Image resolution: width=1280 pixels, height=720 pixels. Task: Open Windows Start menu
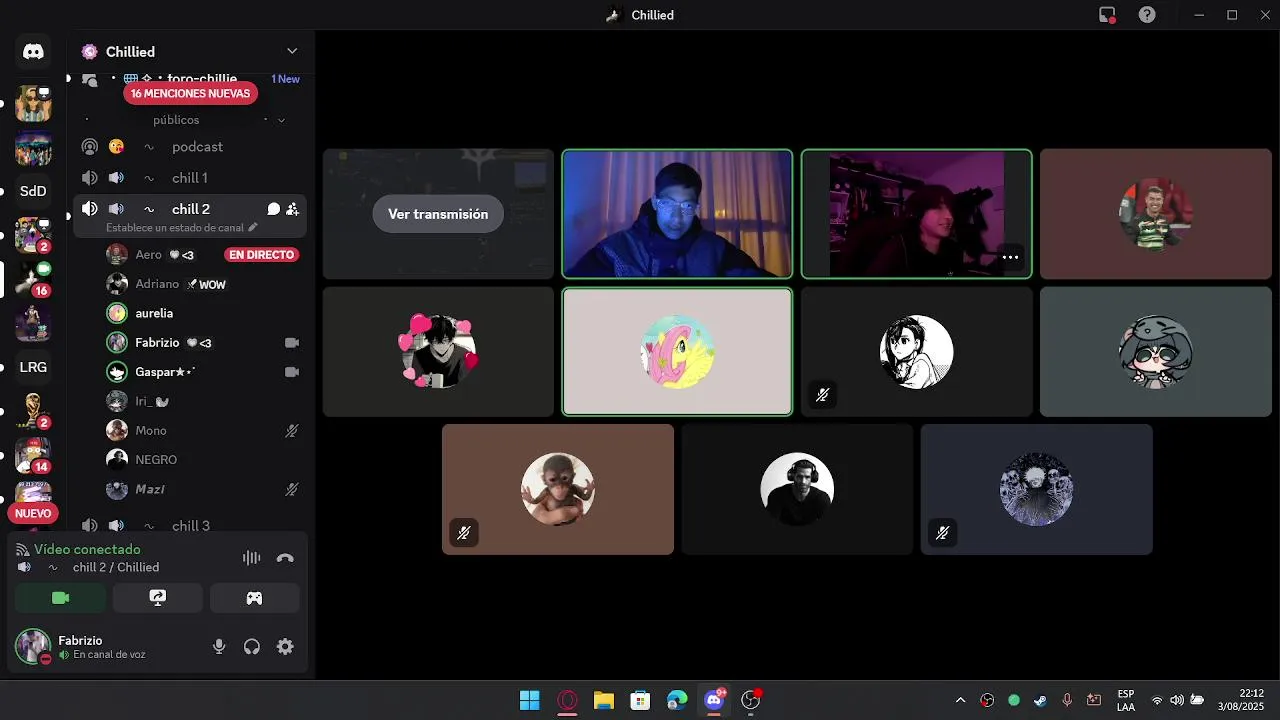point(530,700)
